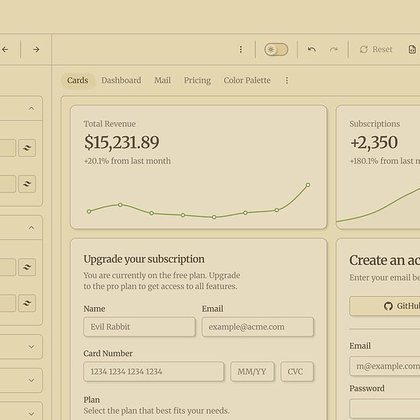
Task: Expand the third sidebar section chevron
Action: tap(31, 347)
